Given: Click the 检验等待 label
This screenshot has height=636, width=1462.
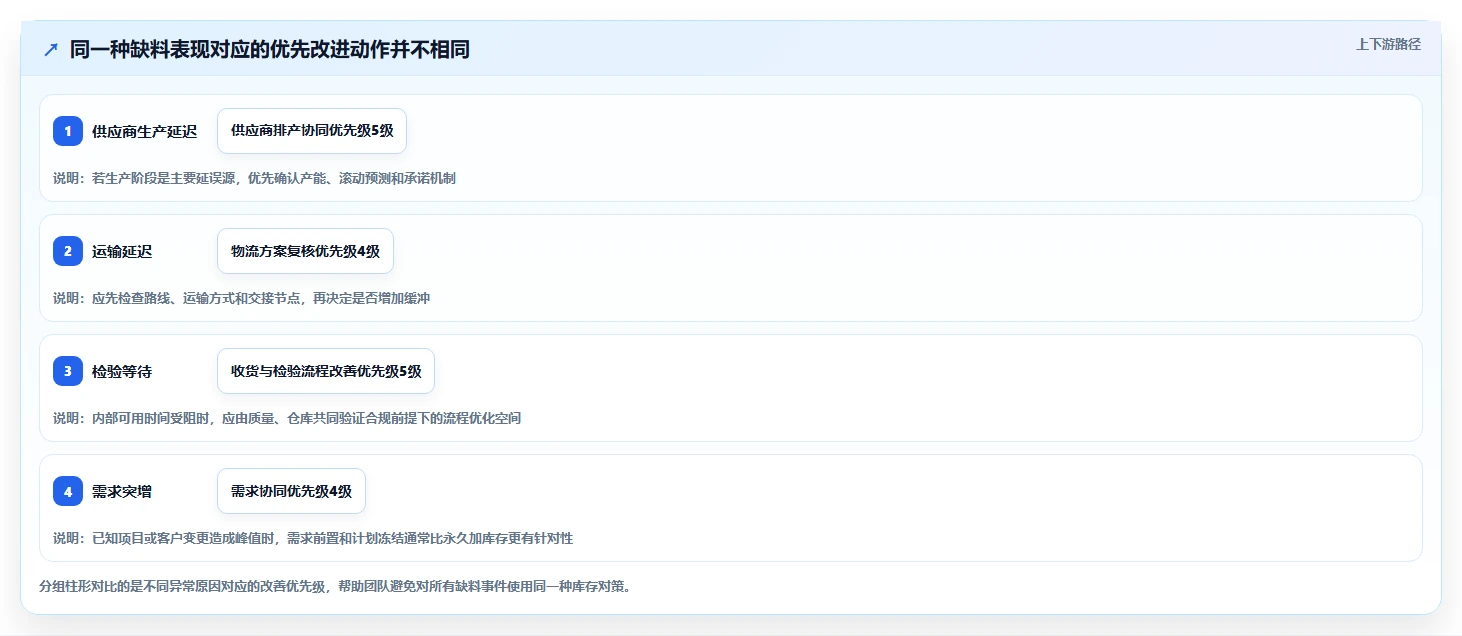Looking at the screenshot, I should 122,371.
